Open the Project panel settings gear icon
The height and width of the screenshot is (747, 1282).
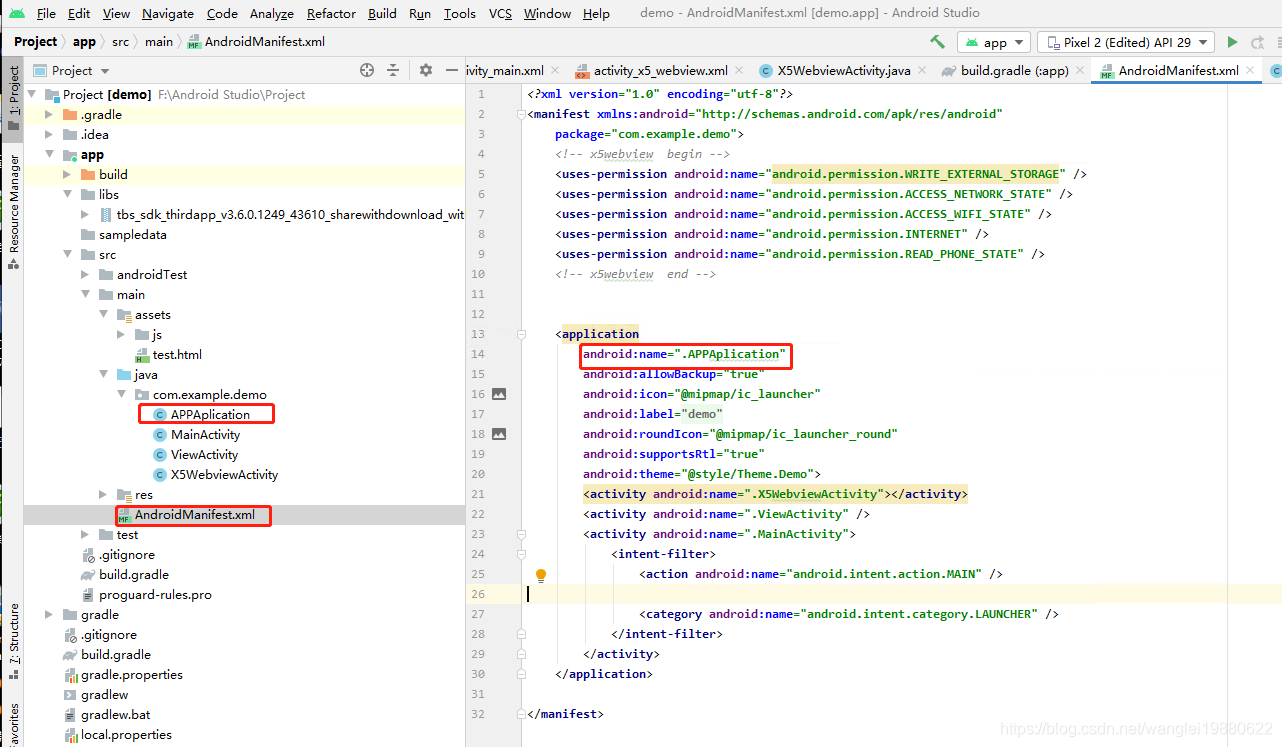coord(425,70)
